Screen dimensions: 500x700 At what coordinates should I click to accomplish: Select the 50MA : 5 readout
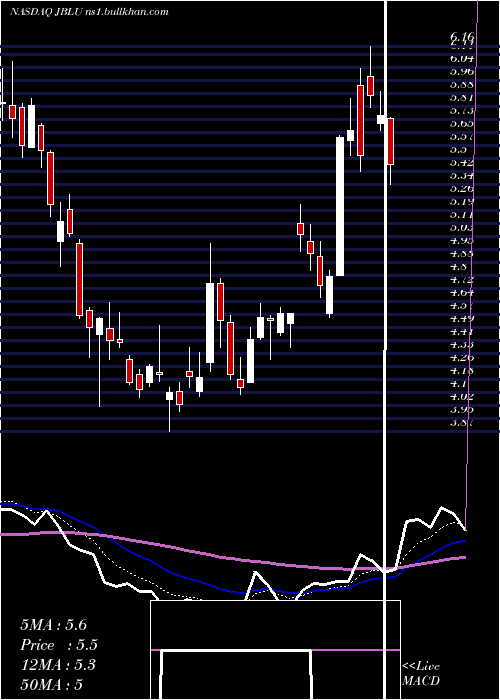coord(52,685)
